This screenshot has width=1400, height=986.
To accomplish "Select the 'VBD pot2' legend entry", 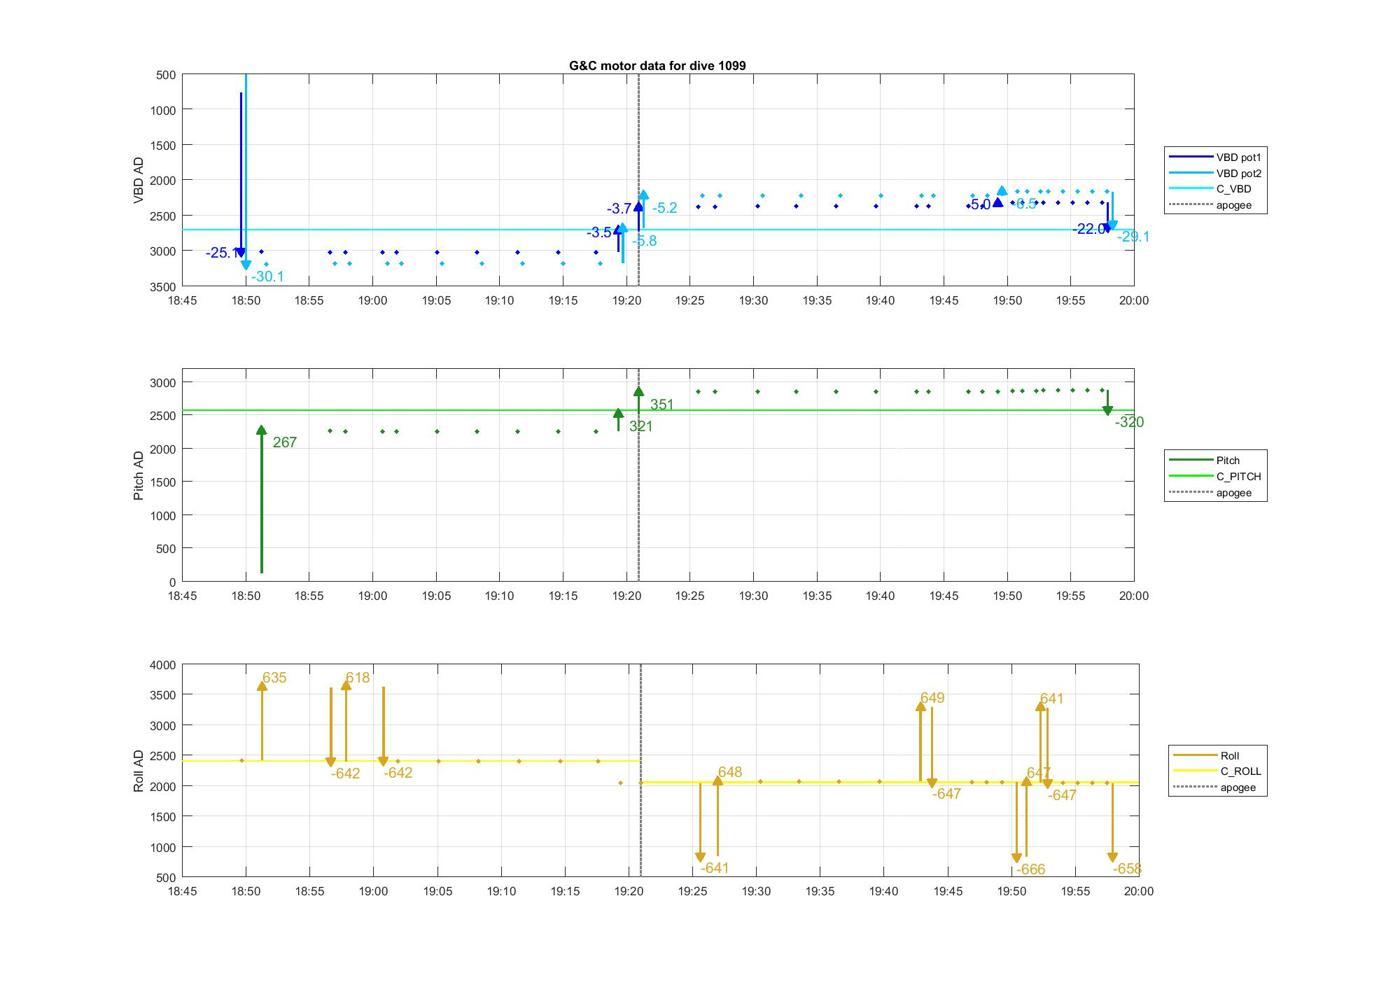I will 1216,173.
